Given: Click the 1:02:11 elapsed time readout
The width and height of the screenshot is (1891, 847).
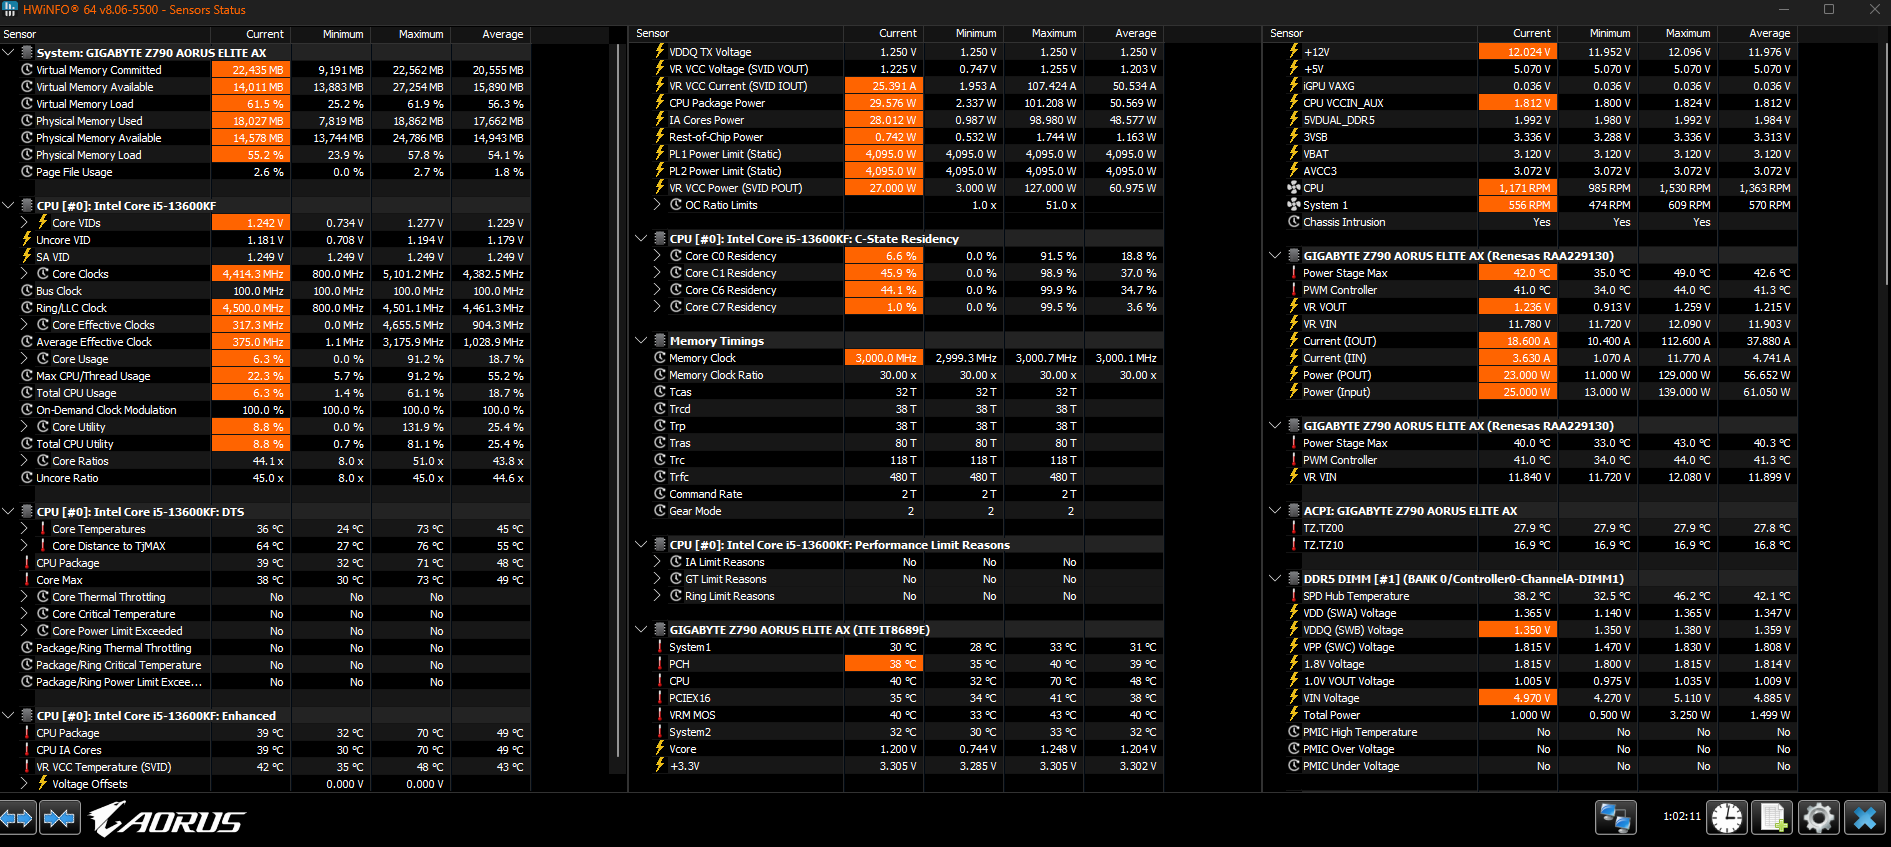Looking at the screenshot, I should tap(1681, 816).
